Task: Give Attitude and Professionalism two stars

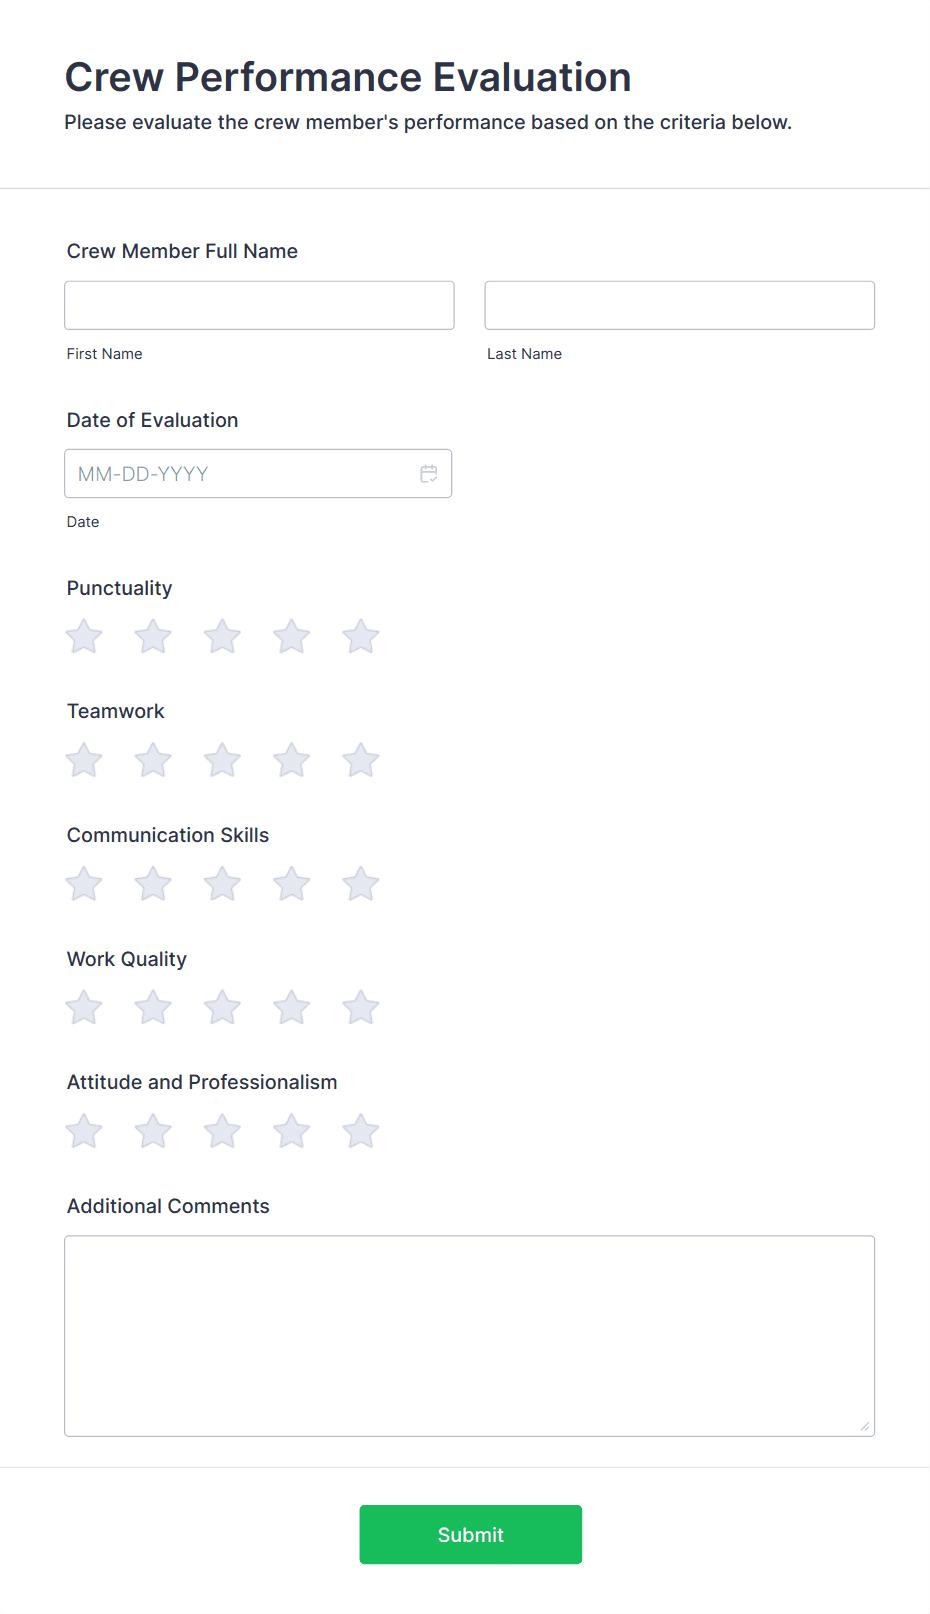Action: [153, 1131]
